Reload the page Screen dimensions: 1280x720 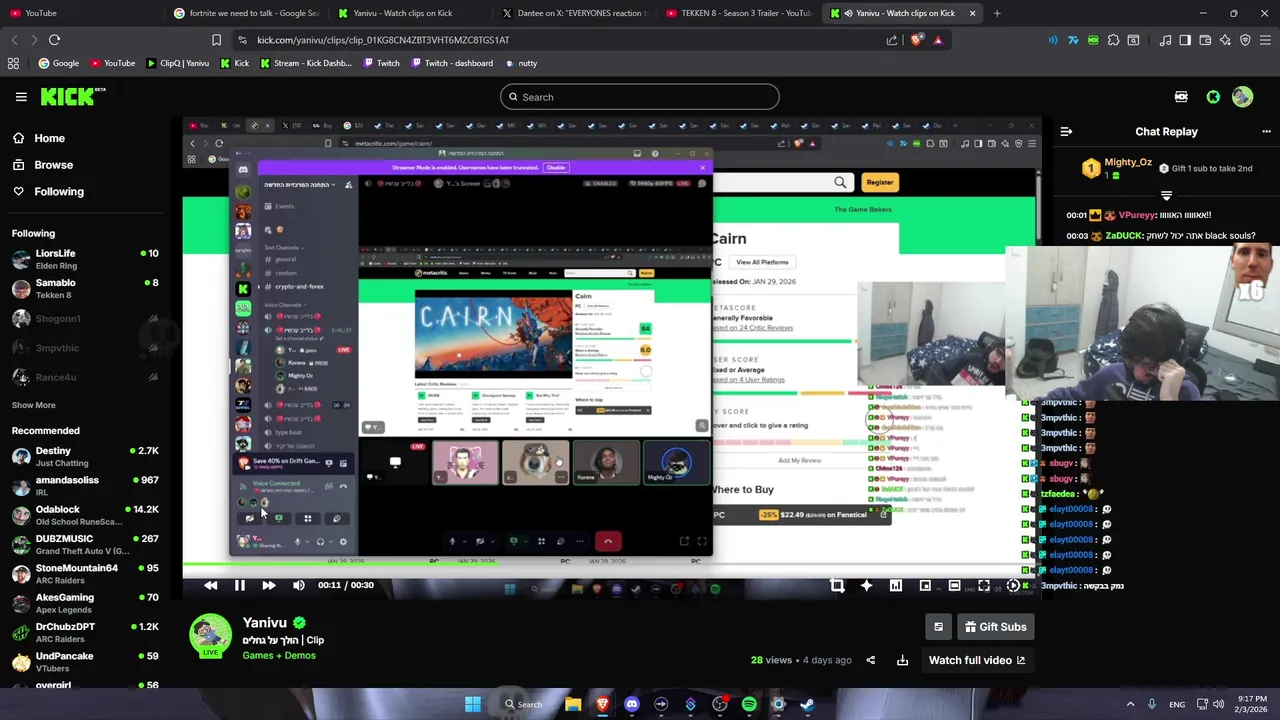(x=54, y=40)
